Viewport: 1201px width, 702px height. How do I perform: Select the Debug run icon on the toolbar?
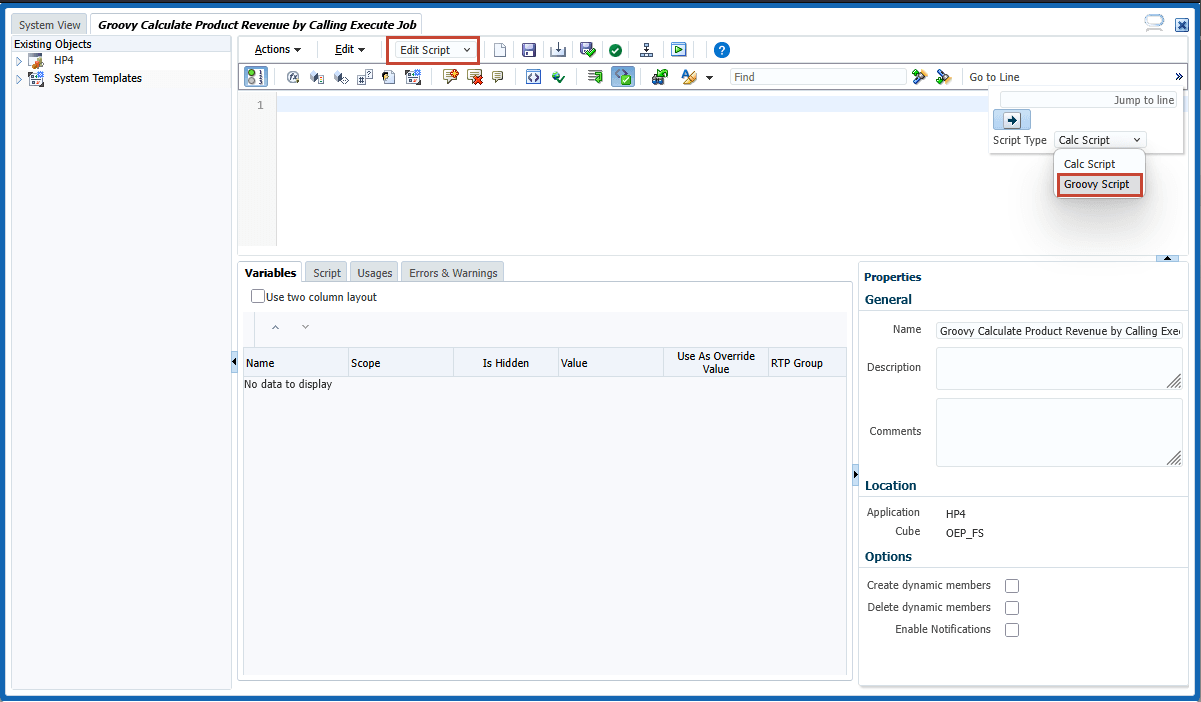[x=679, y=49]
